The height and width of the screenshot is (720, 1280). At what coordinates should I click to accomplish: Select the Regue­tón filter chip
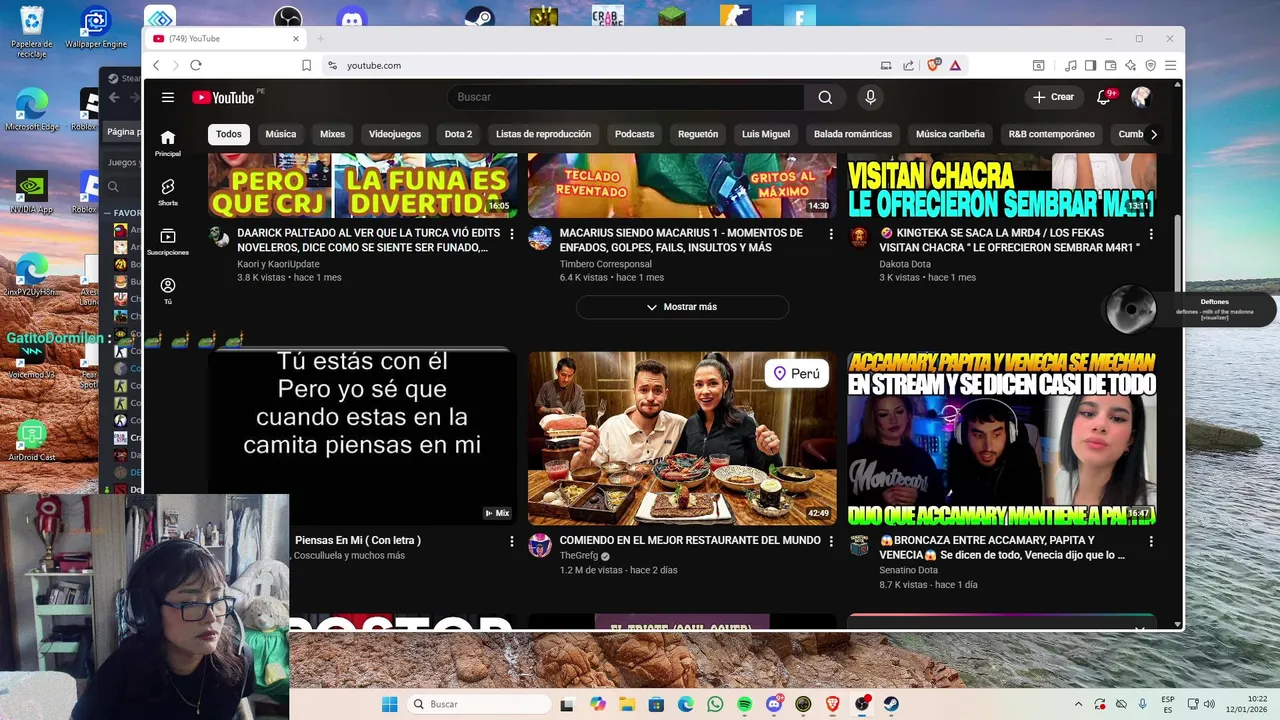click(698, 134)
